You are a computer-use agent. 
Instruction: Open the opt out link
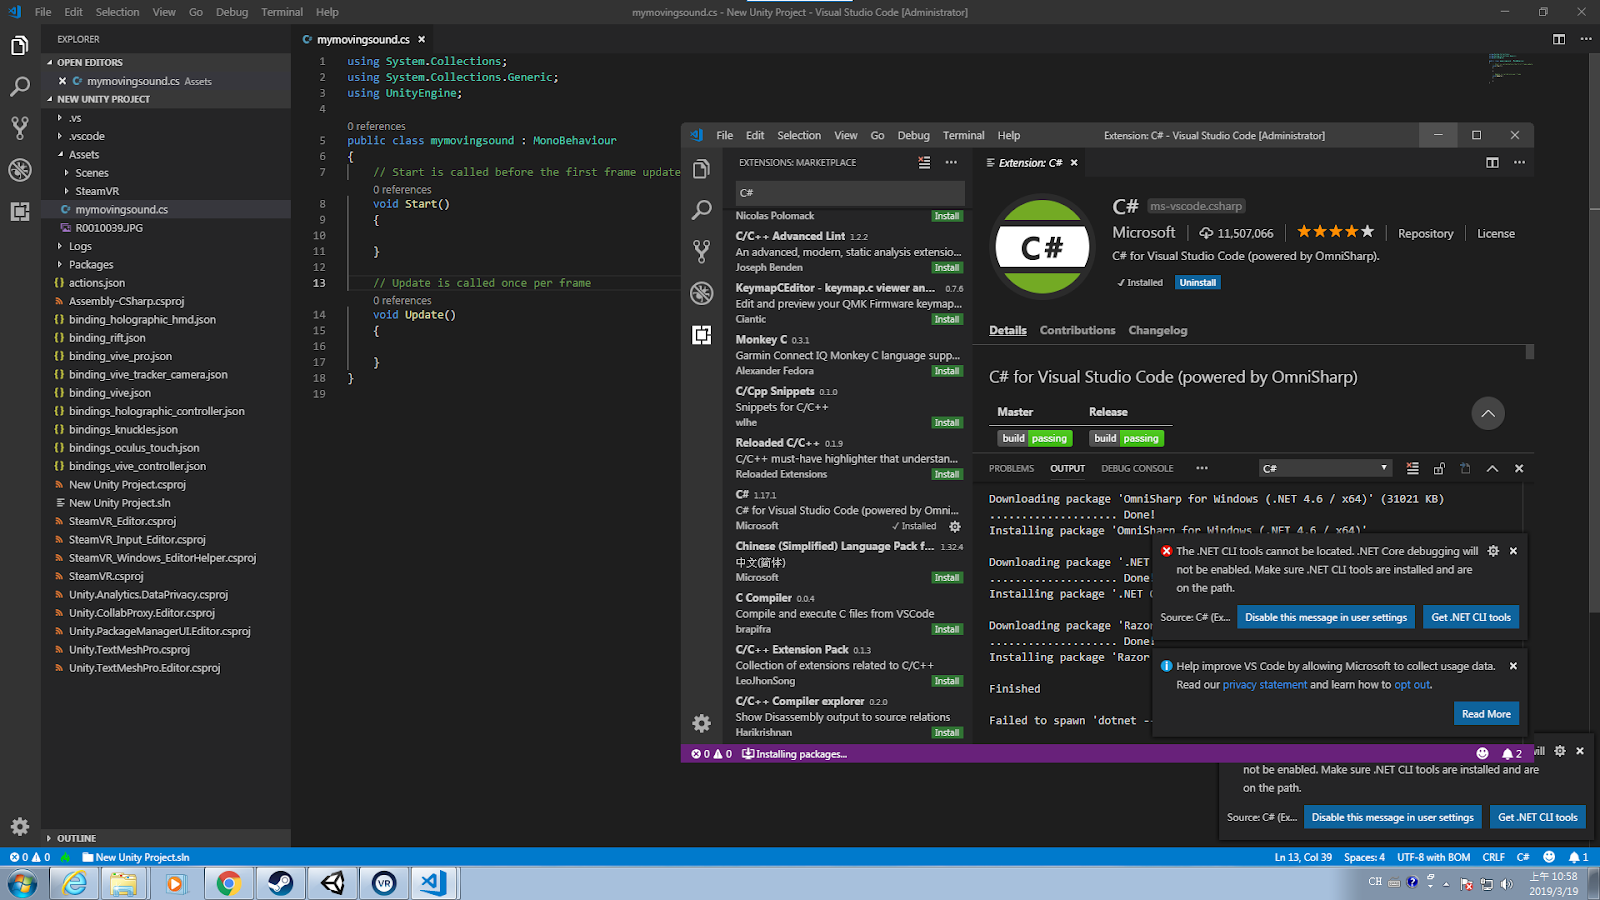click(x=1412, y=685)
